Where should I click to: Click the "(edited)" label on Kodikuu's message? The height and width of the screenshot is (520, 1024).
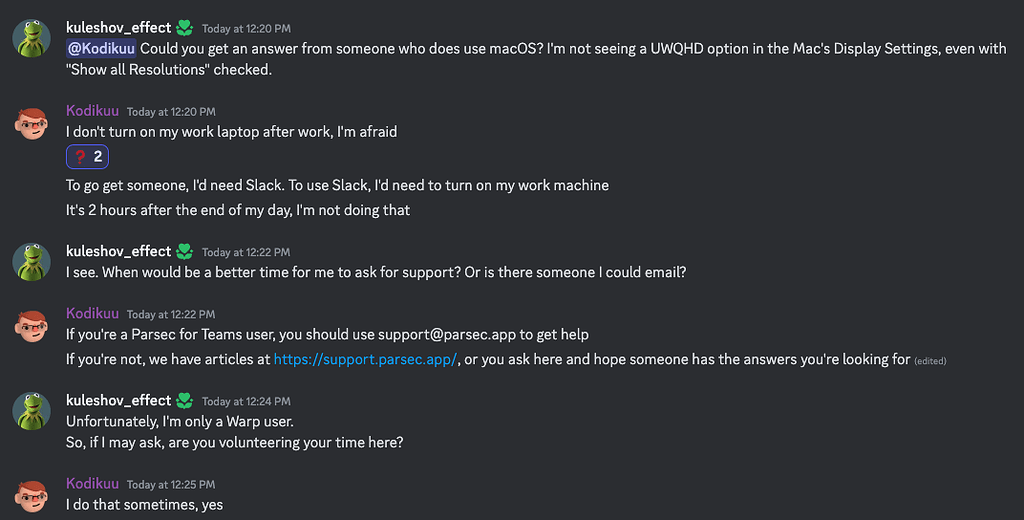[930, 361]
